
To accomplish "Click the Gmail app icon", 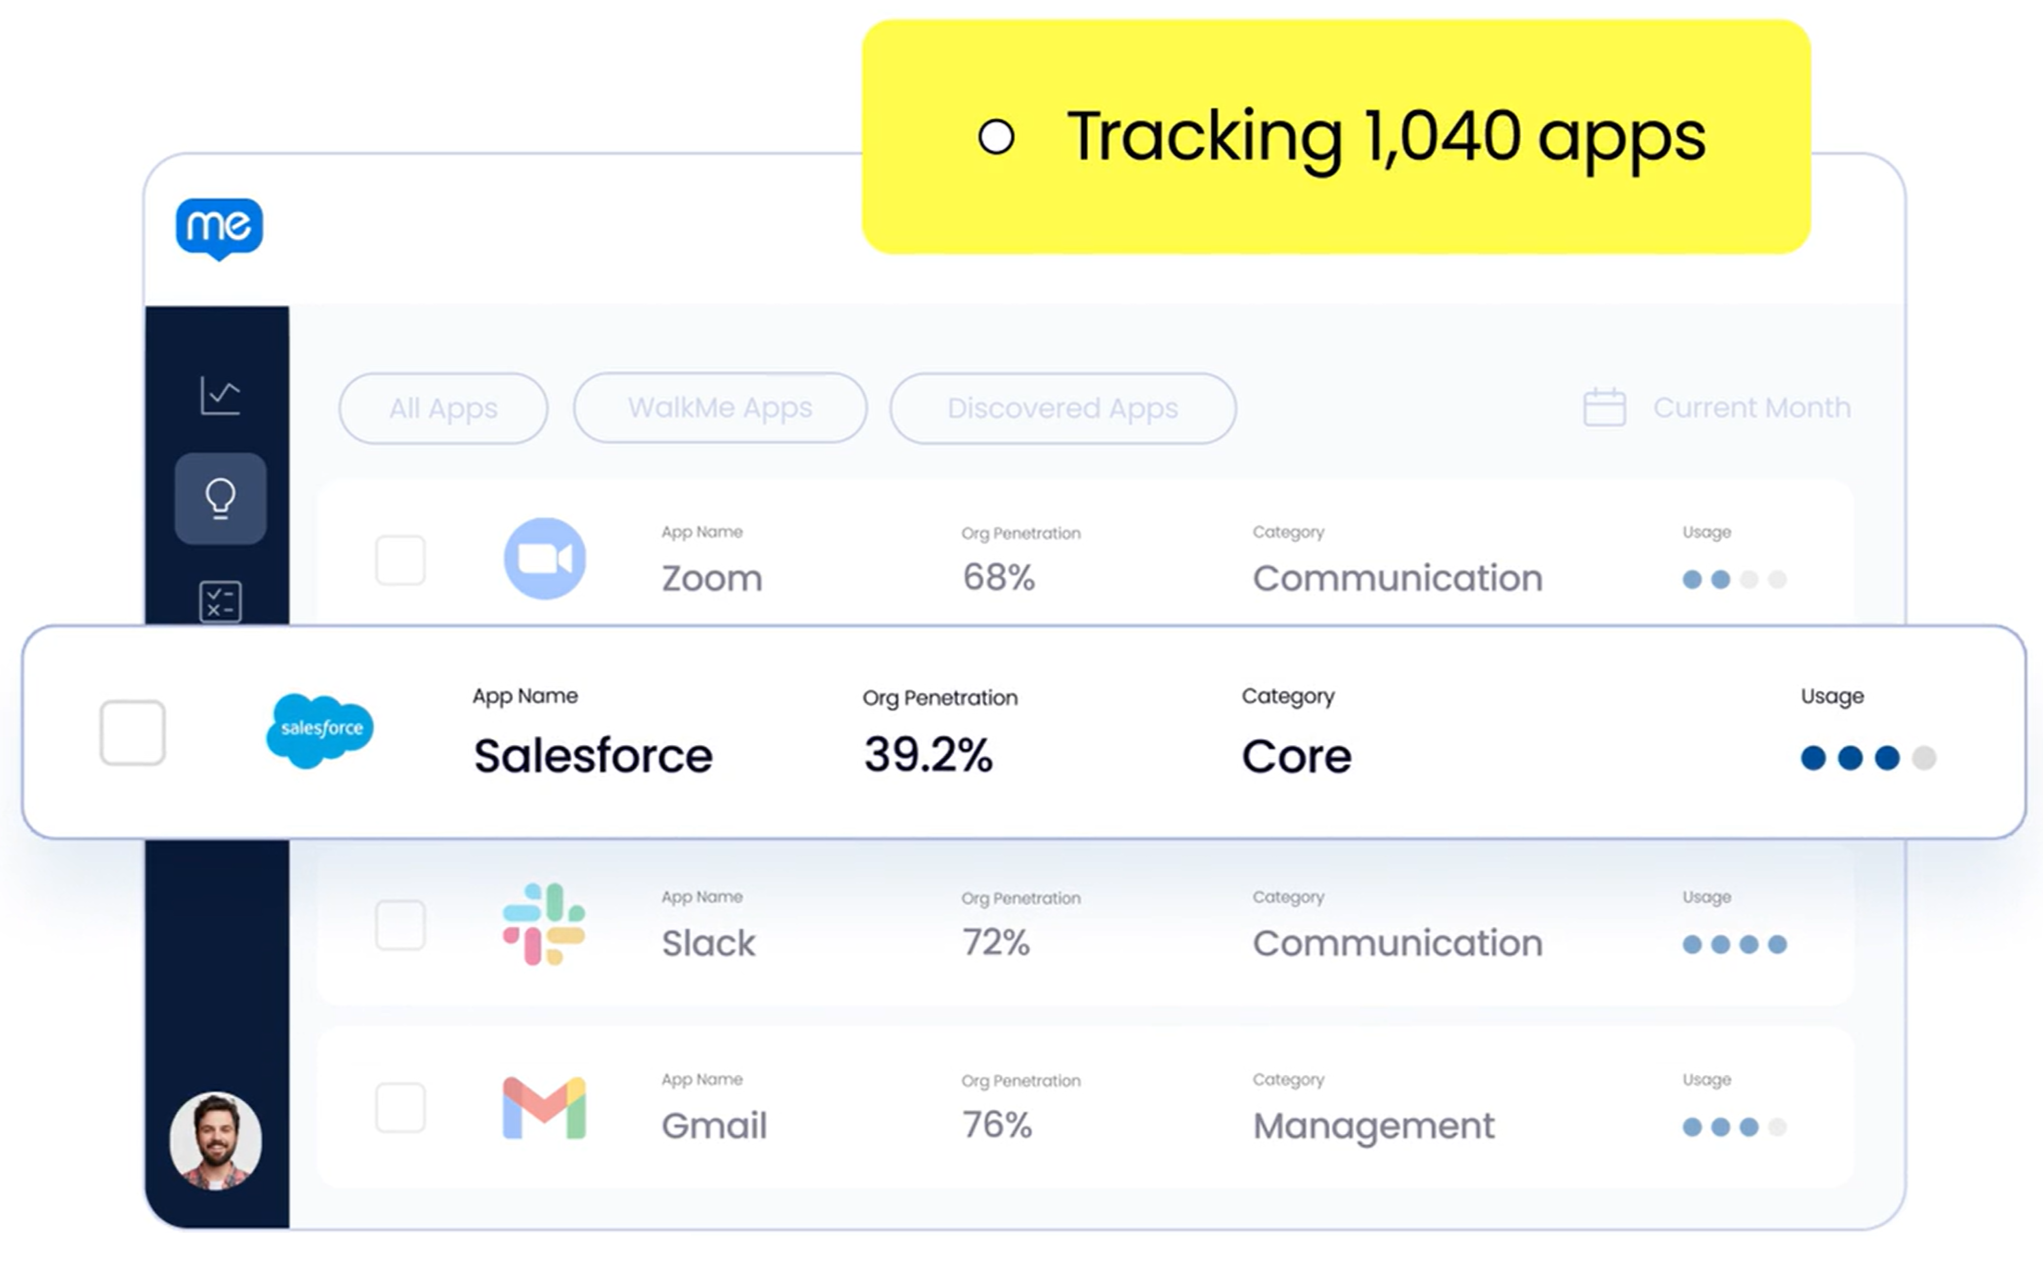I will pos(543,1108).
